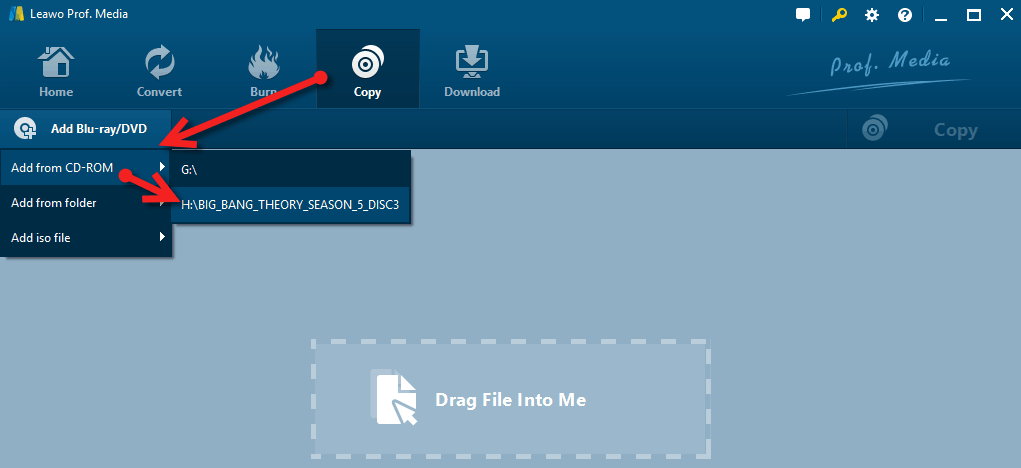Open the registration key icon
Image resolution: width=1021 pixels, height=468 pixels.
coord(839,15)
